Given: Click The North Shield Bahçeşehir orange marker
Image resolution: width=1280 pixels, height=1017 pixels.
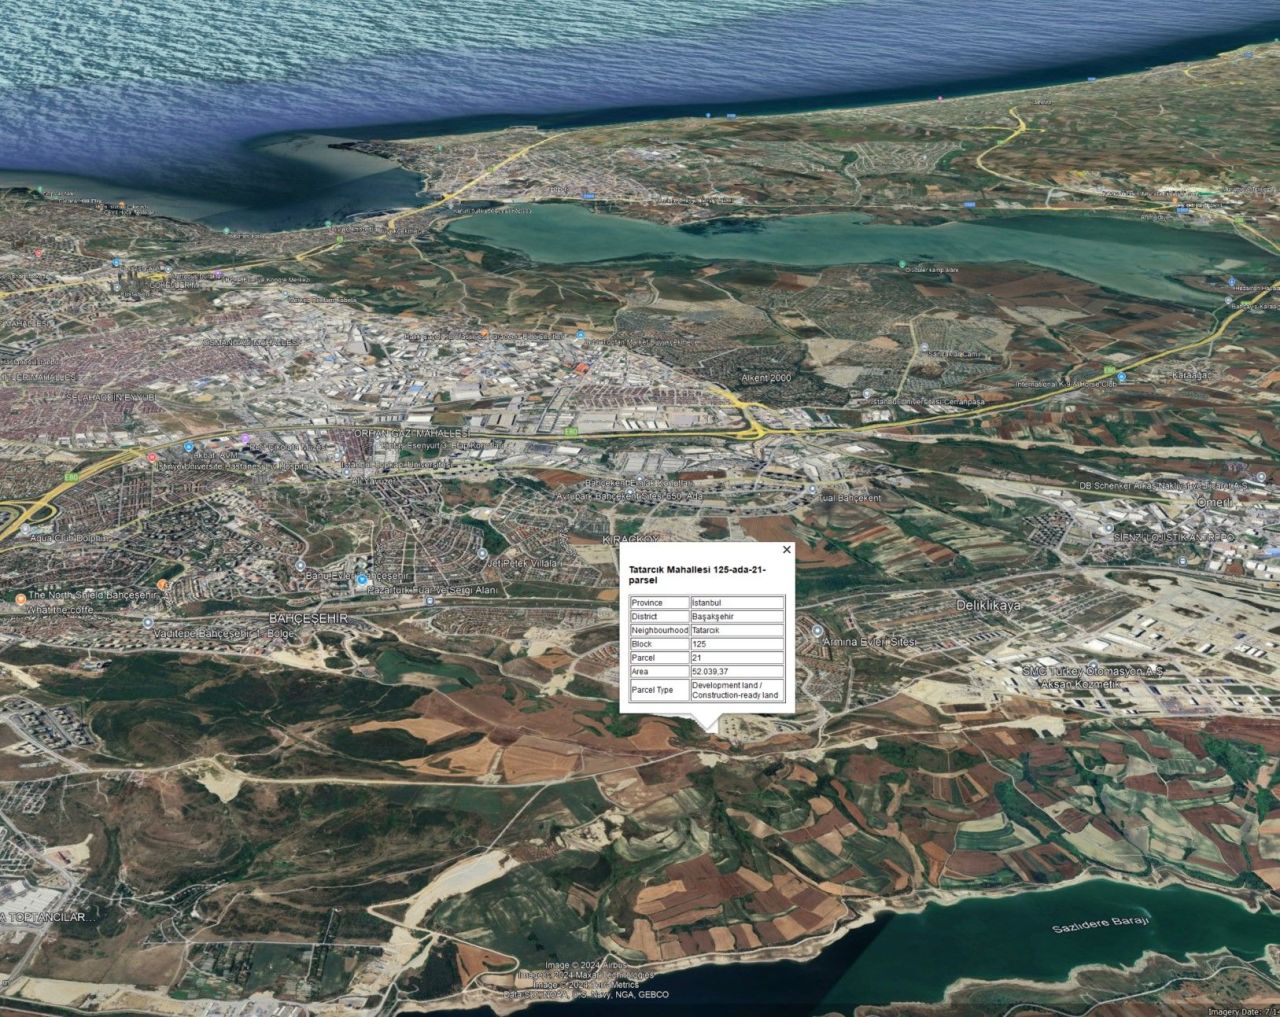Looking at the screenshot, I should point(21,597).
